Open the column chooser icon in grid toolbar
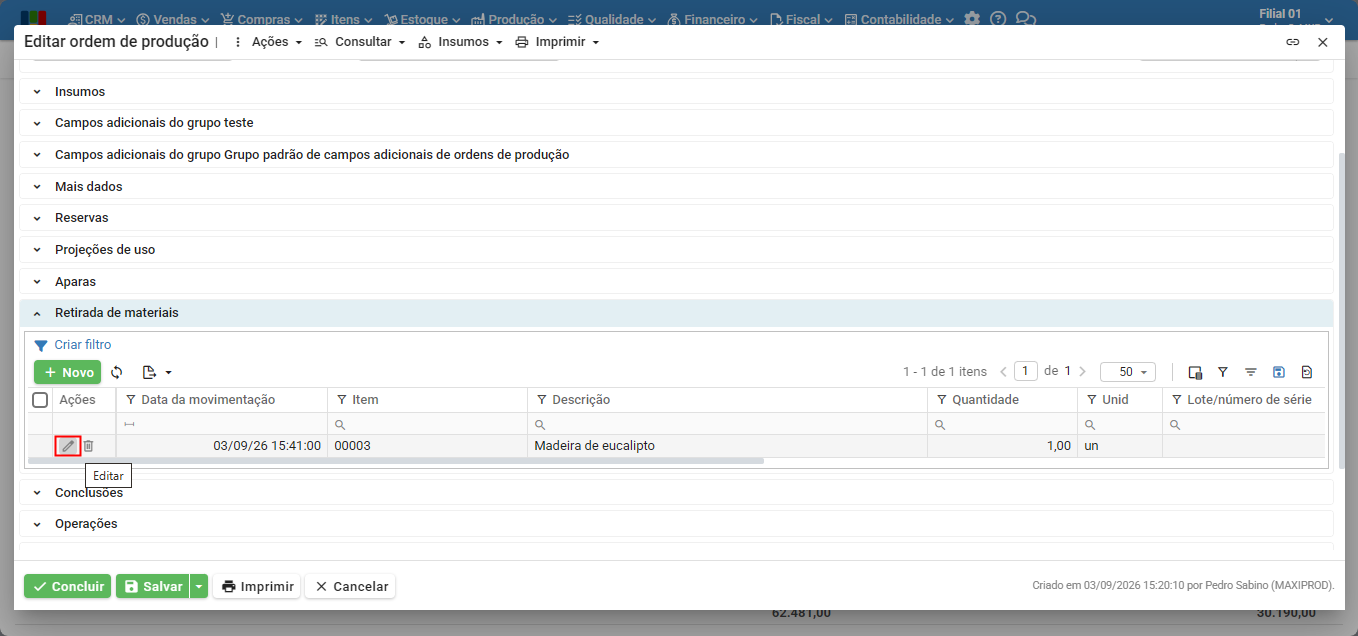This screenshot has height=636, width=1358. tap(1195, 372)
